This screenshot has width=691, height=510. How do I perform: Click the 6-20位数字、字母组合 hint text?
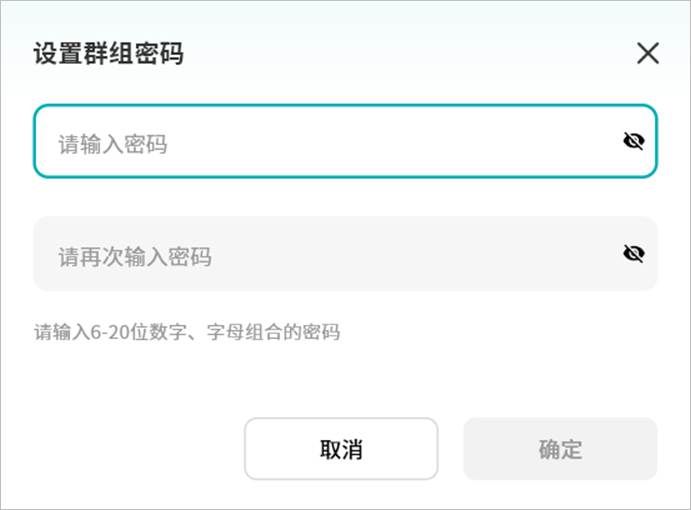(x=187, y=332)
